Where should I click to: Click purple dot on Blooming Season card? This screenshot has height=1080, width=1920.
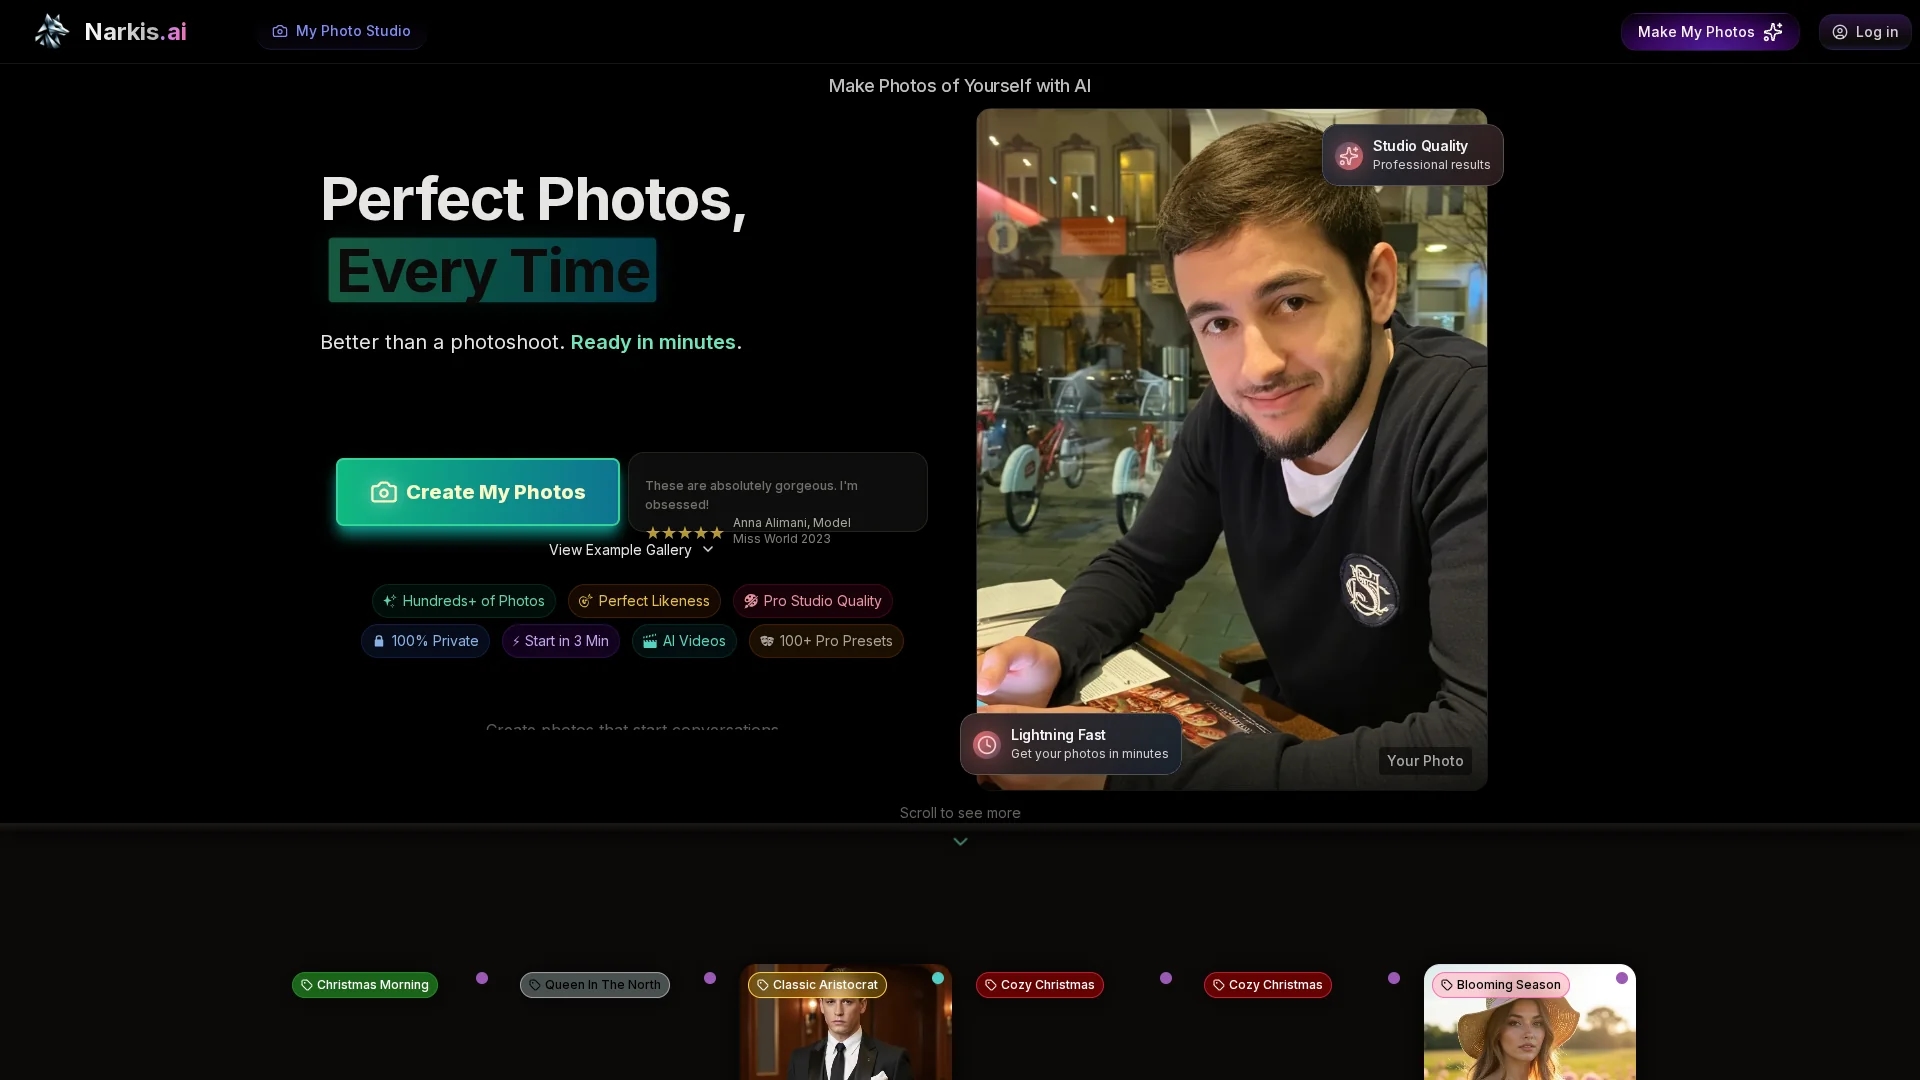pos(1622,978)
